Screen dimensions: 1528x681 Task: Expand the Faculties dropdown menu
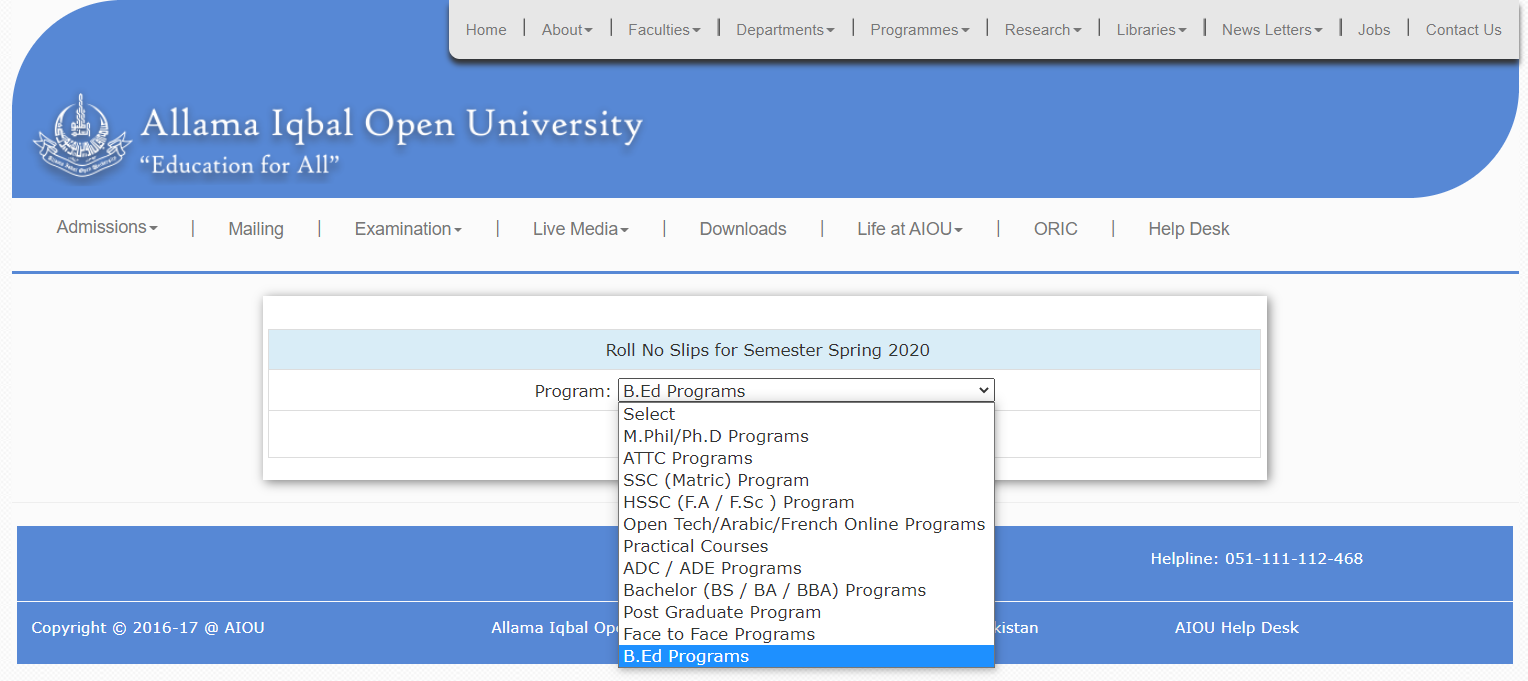tap(664, 30)
